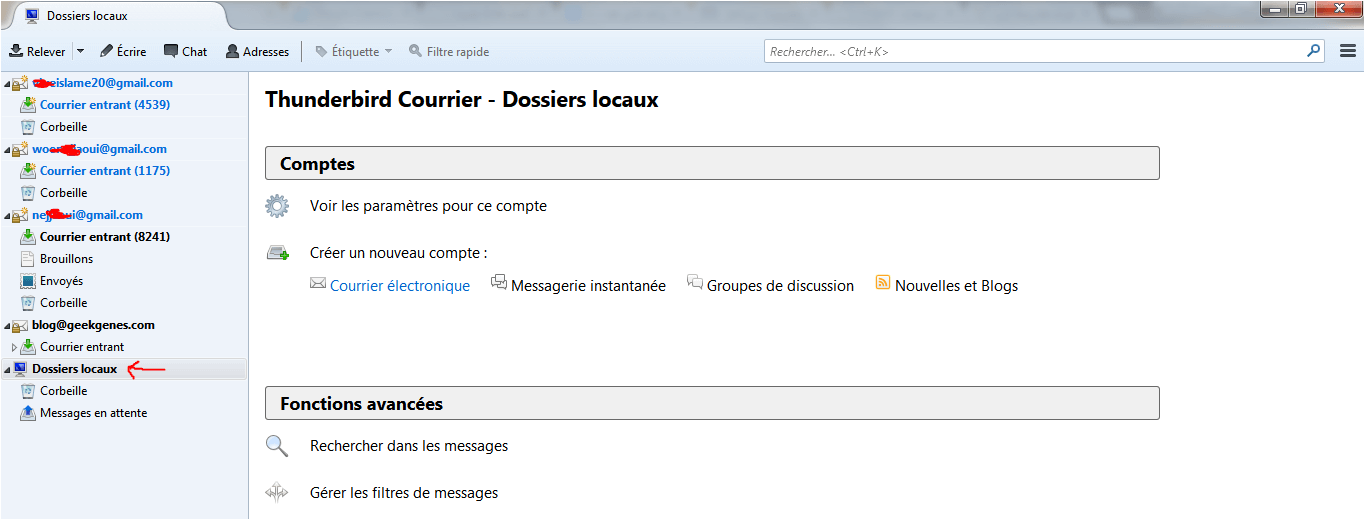Viewport: 1365px width, 520px height.
Task: Open Corbeille below Envoyés
Action: 63,303
